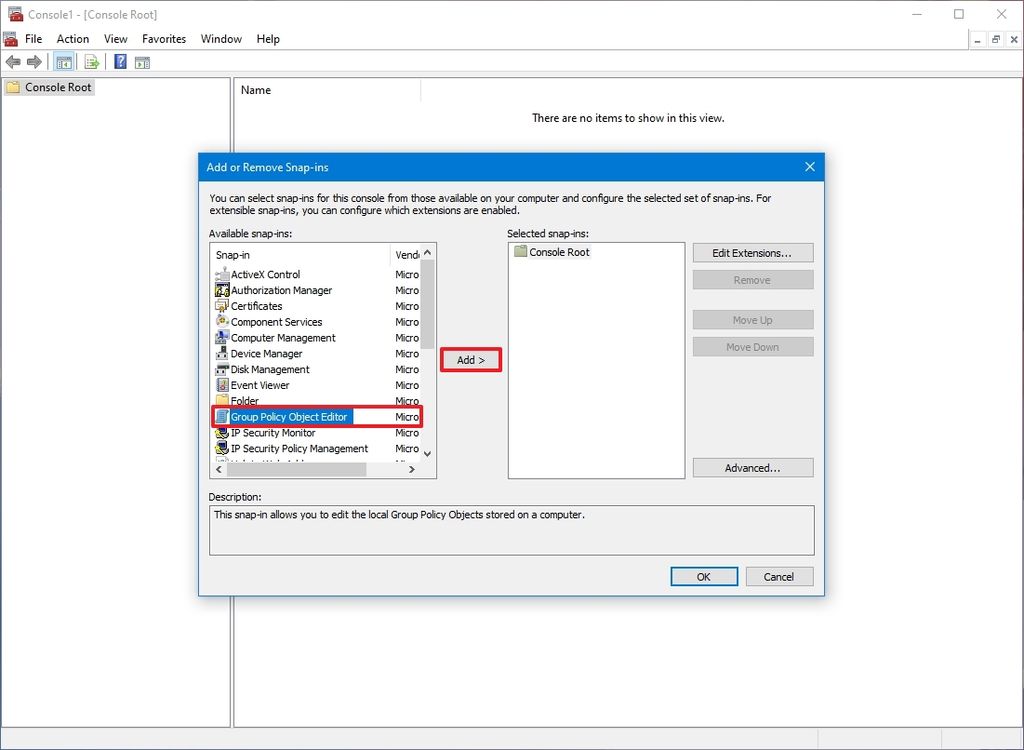The height and width of the screenshot is (750, 1024).
Task: Open the Favorites menu
Action: click(x=163, y=39)
